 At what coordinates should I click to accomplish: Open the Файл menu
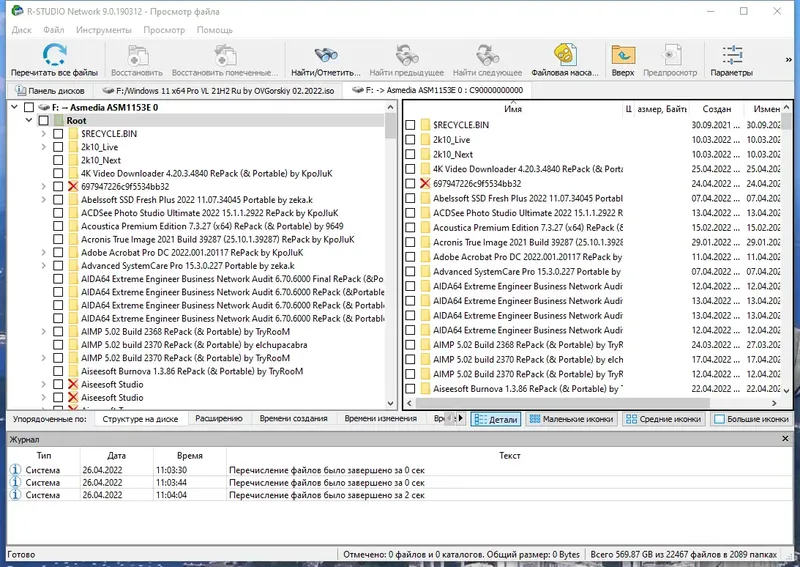(x=54, y=30)
